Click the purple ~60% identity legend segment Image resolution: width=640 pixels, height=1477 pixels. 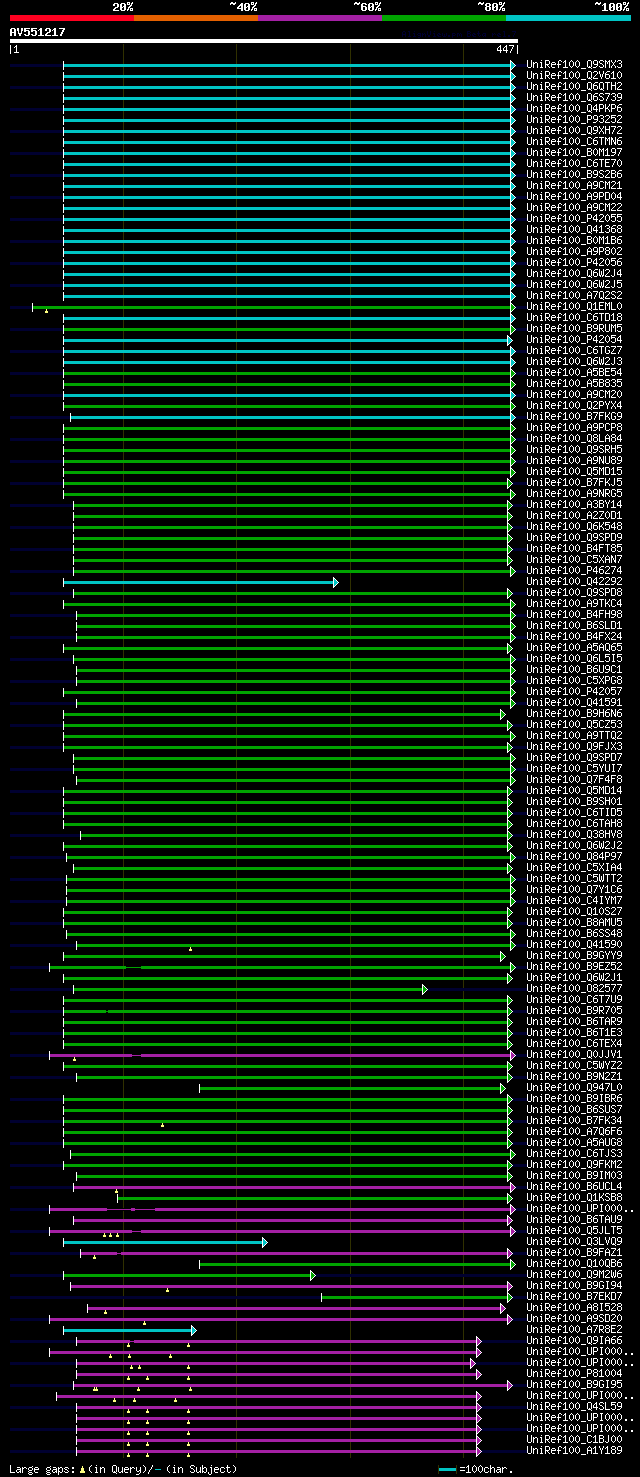point(320,18)
